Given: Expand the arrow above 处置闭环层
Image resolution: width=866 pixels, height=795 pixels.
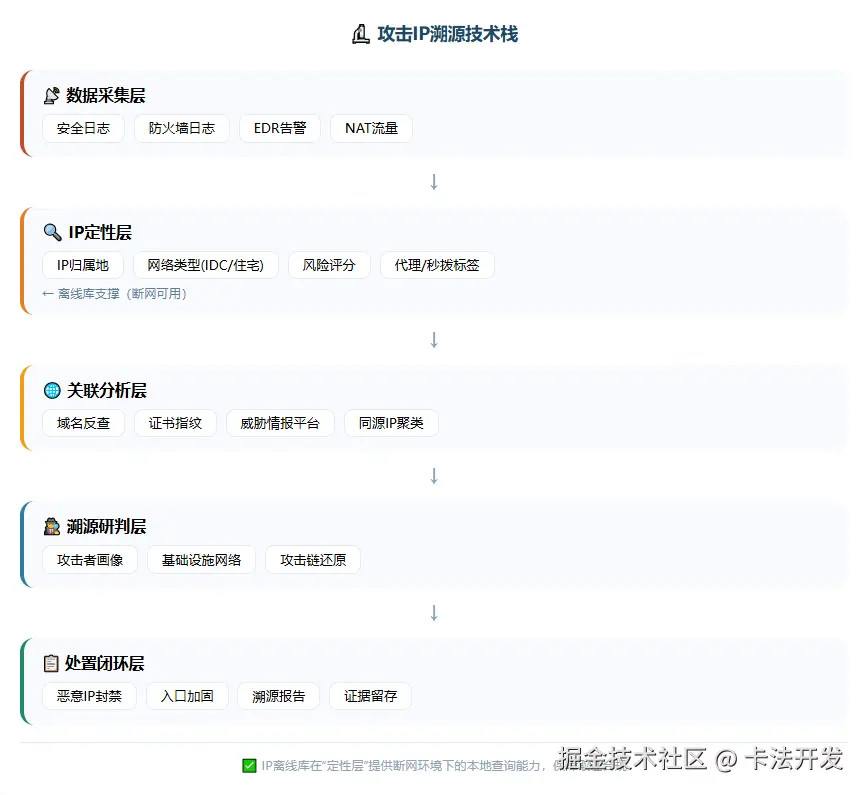Looking at the screenshot, I should 433,613.
